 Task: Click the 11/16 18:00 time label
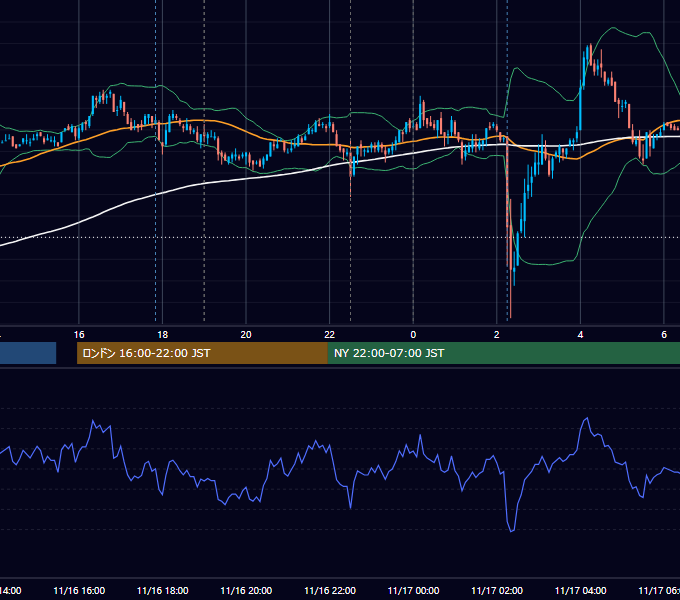(x=163, y=590)
